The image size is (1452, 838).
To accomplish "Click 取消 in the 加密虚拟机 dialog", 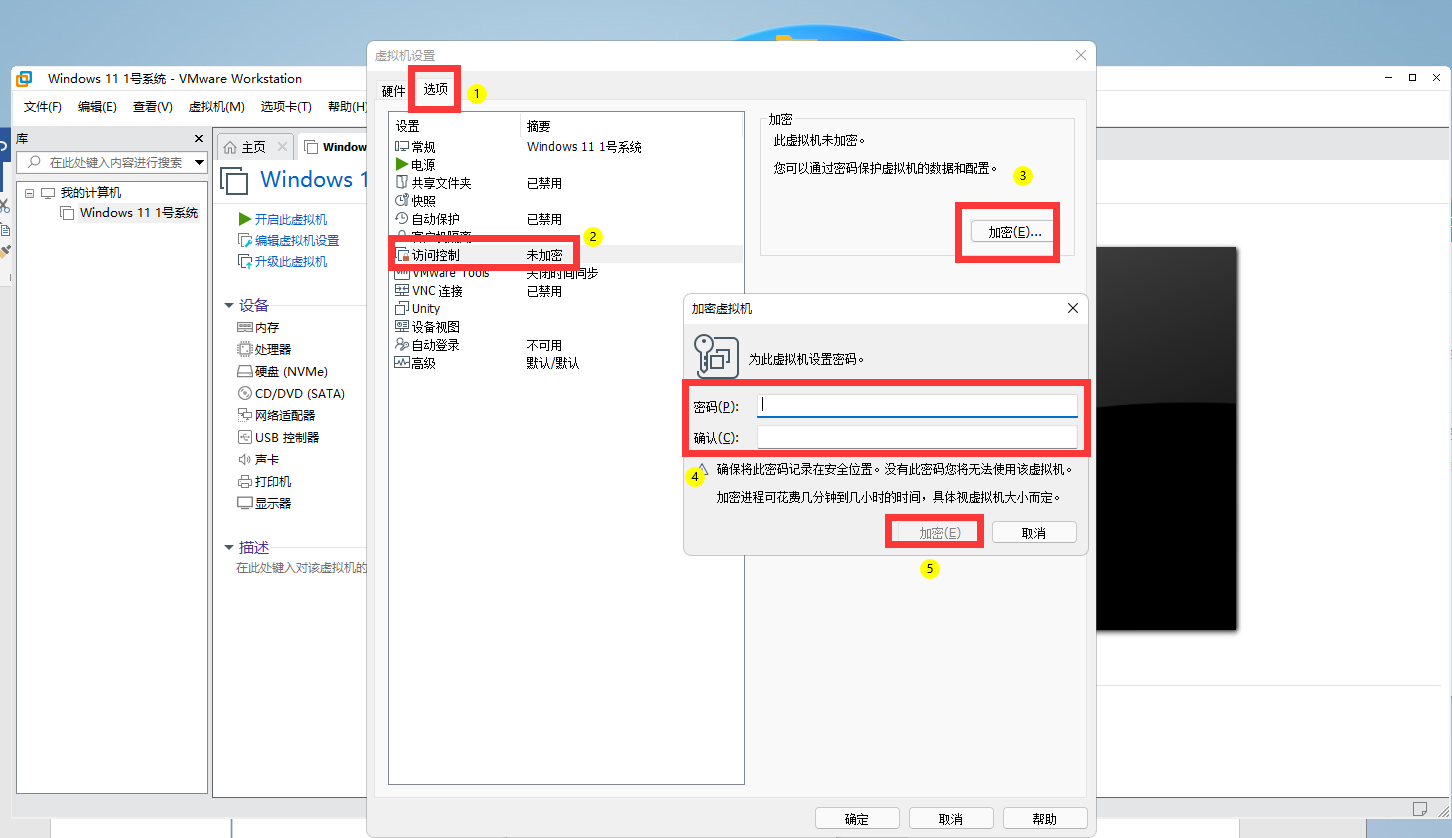I will [x=1033, y=533].
